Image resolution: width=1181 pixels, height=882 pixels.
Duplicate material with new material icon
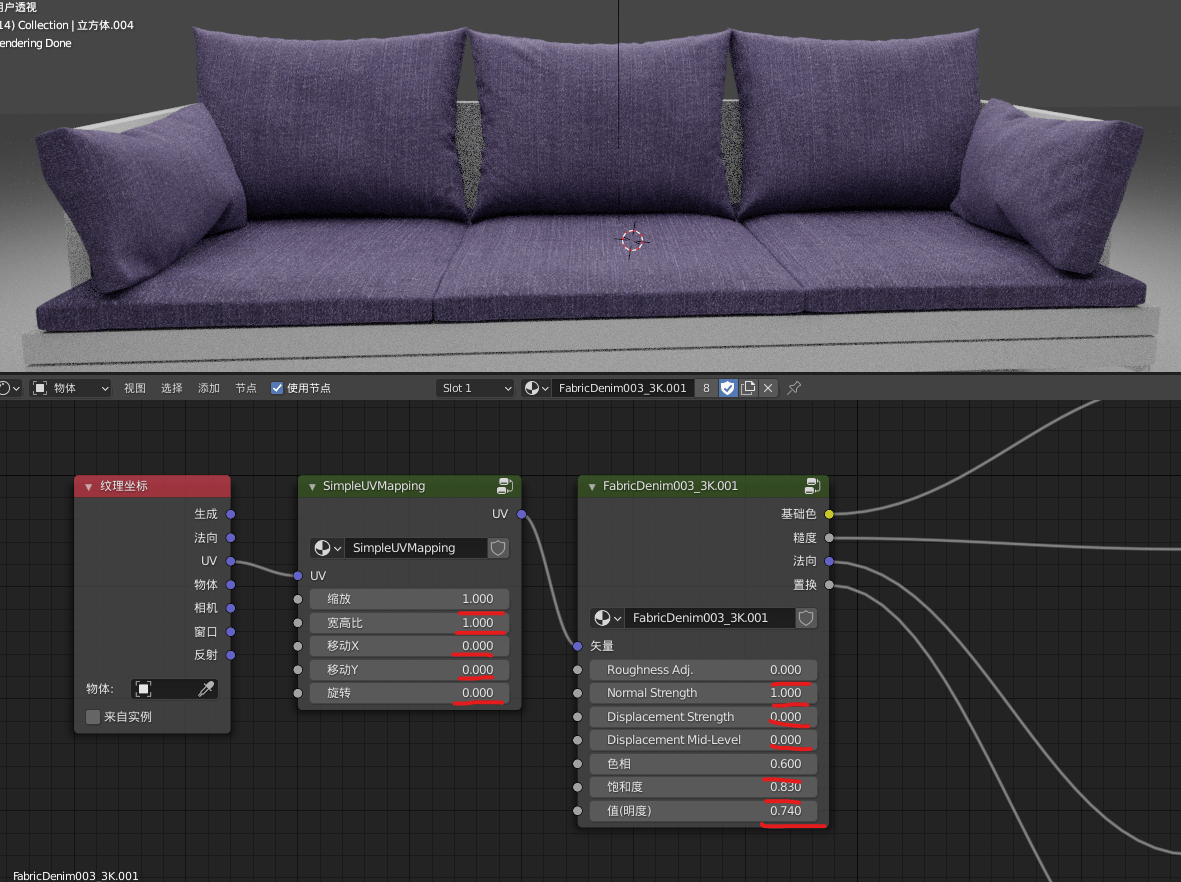748,388
